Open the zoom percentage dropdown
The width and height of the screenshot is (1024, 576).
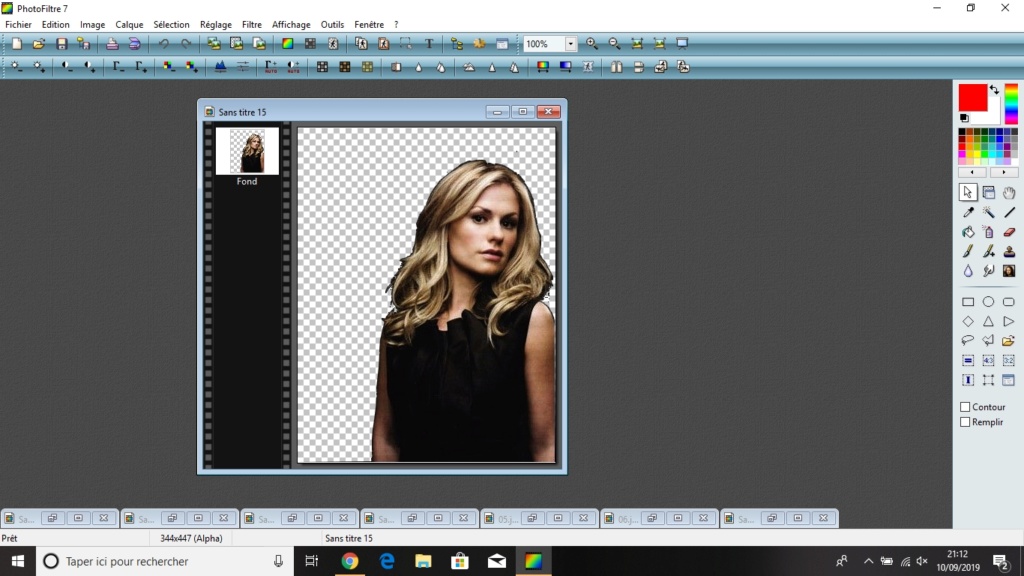[x=570, y=44]
